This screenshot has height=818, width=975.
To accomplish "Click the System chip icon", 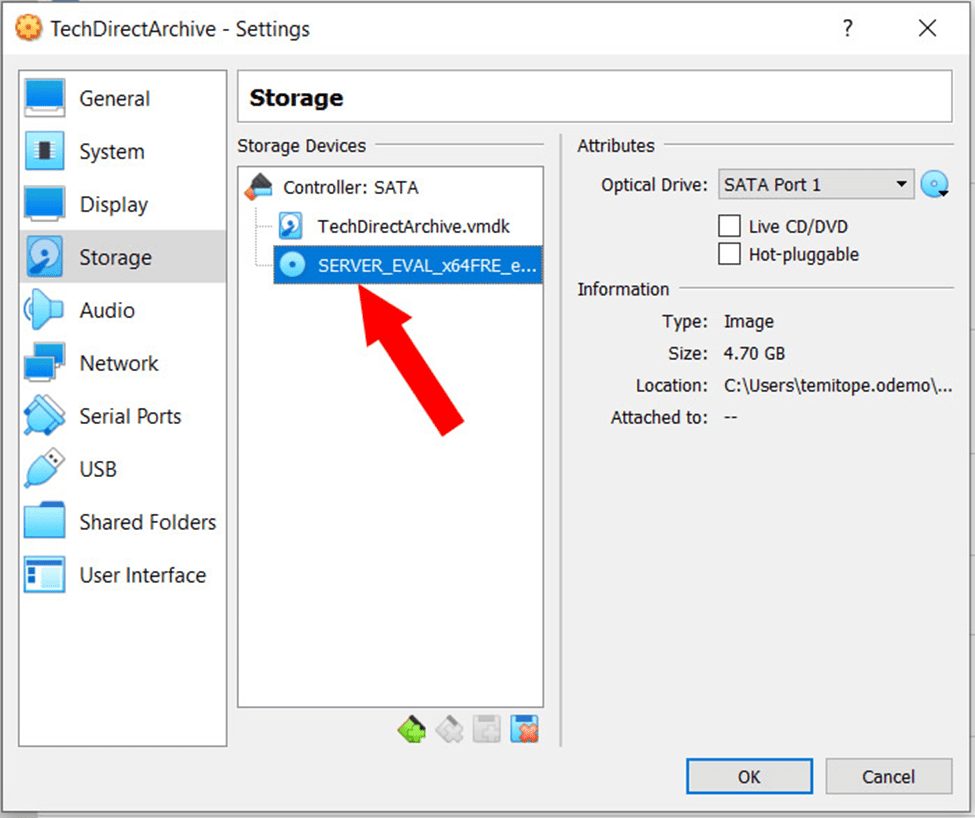I will [x=44, y=150].
